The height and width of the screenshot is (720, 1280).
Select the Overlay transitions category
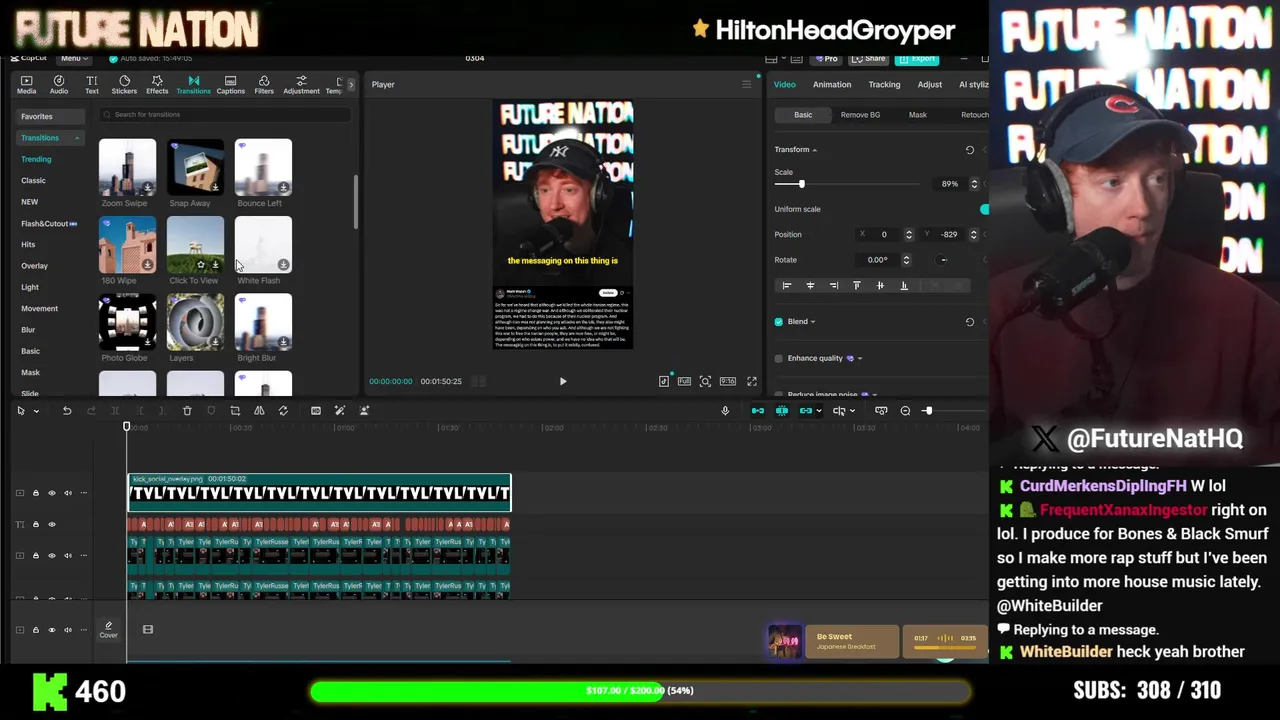(35, 266)
